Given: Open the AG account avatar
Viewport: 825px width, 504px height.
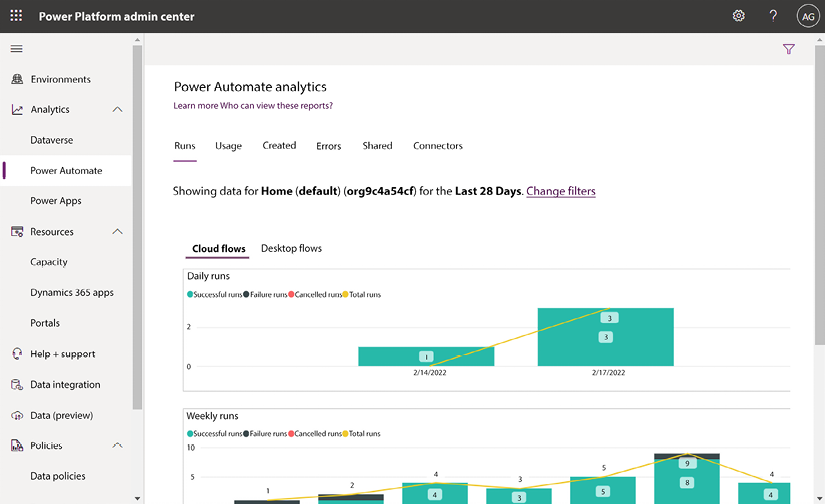Looking at the screenshot, I should pyautogui.click(x=808, y=16).
